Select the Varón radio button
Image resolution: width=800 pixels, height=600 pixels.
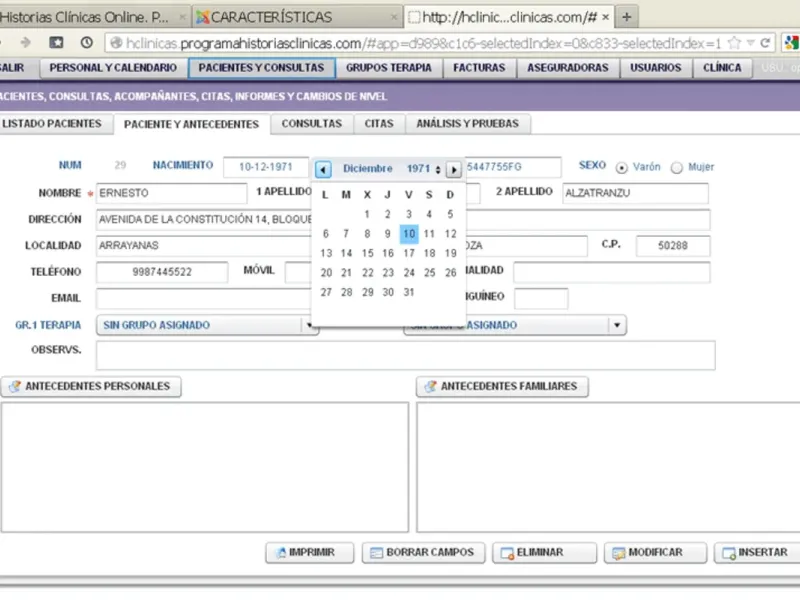tap(621, 168)
